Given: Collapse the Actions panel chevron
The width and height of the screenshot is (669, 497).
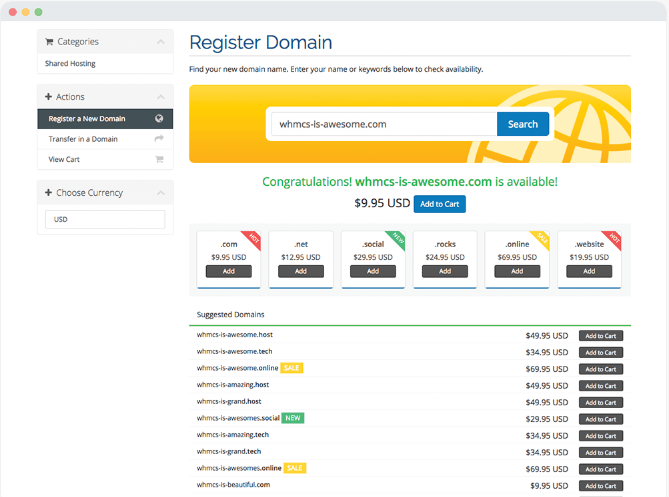Looking at the screenshot, I should [160, 97].
